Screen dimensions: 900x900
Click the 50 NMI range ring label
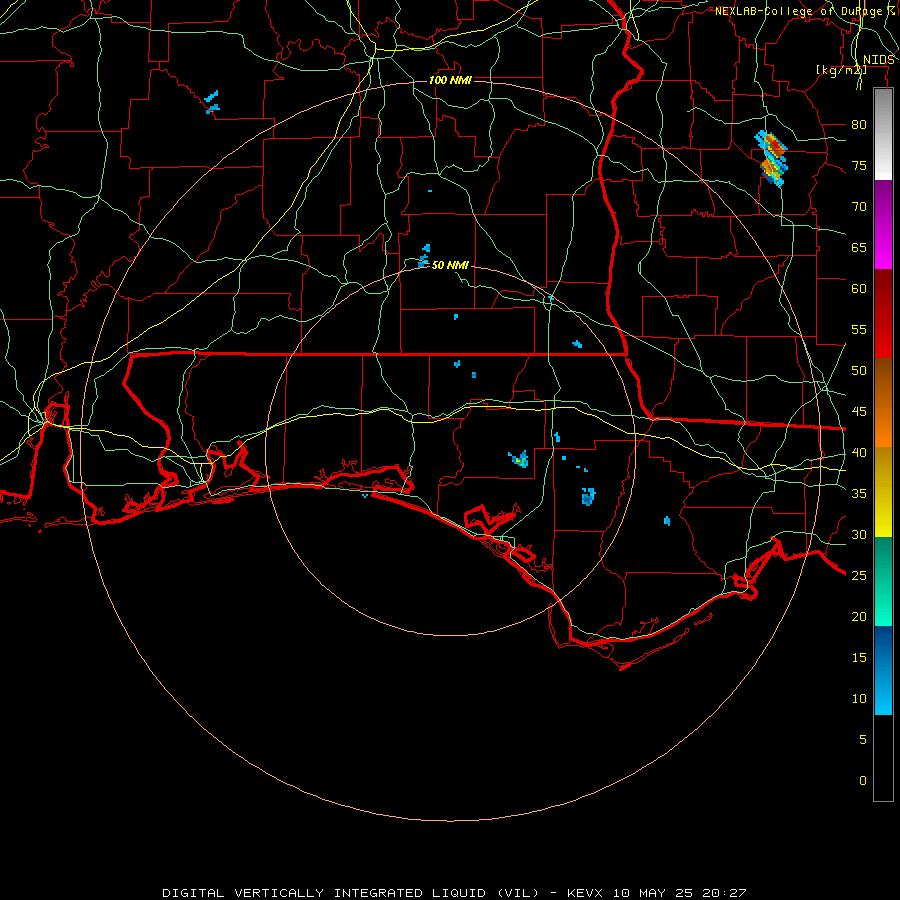(450, 265)
